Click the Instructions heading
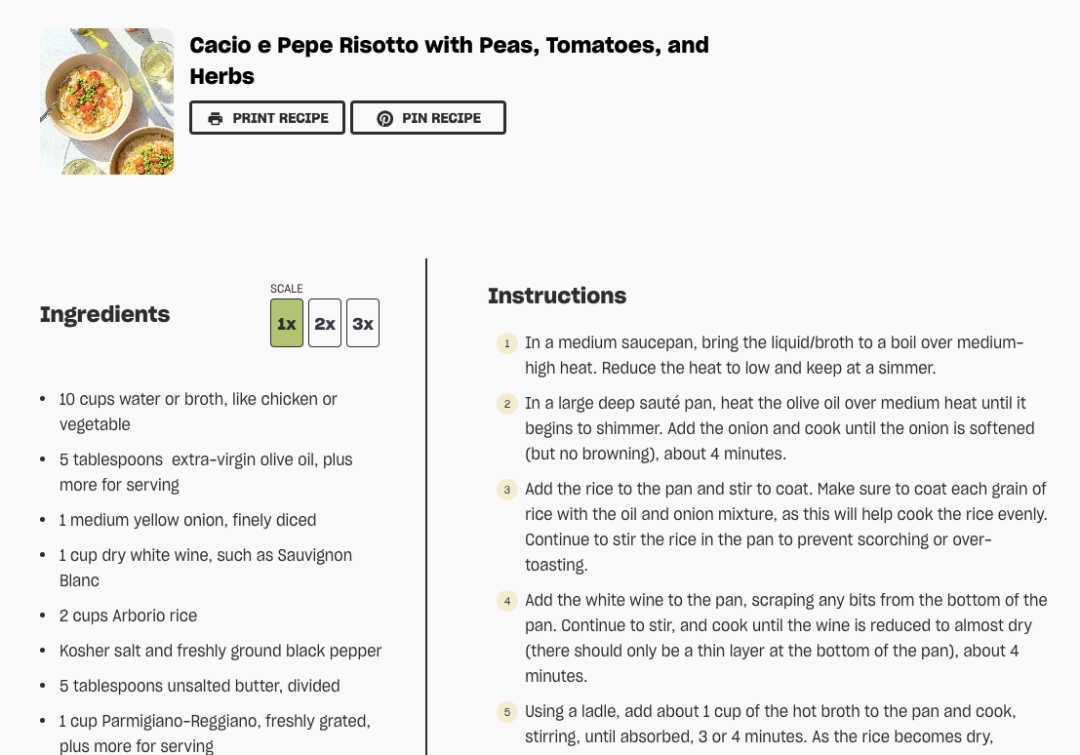 [557, 296]
